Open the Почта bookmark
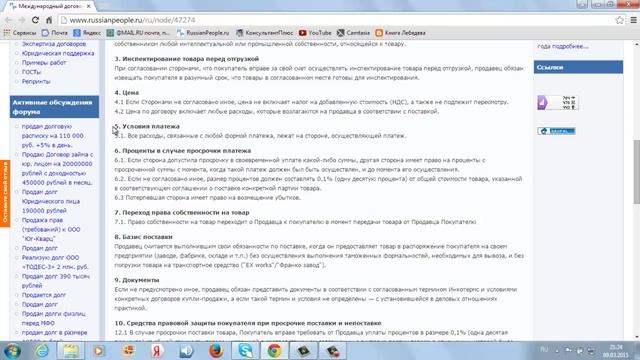640x360 pixels. pyautogui.click(x=55, y=33)
